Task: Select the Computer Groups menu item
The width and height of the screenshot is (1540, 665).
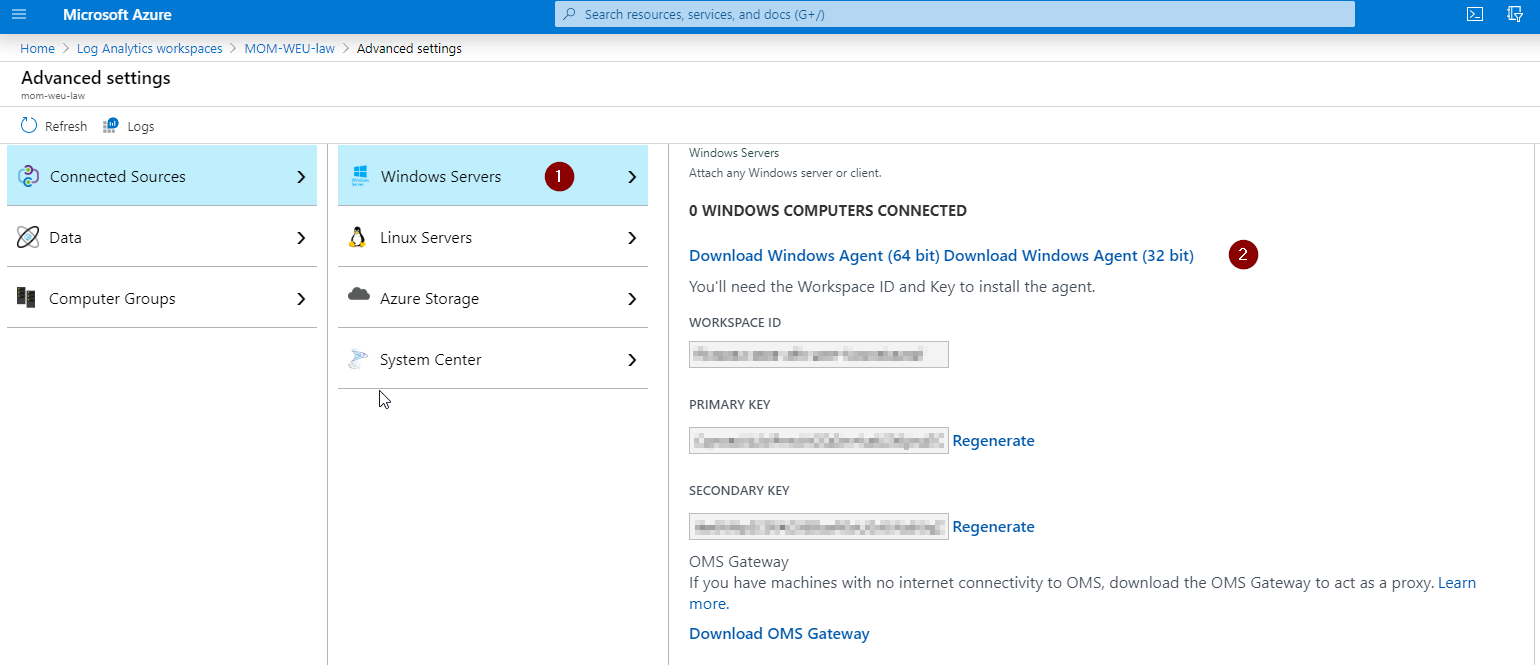Action: pyautogui.click(x=162, y=298)
